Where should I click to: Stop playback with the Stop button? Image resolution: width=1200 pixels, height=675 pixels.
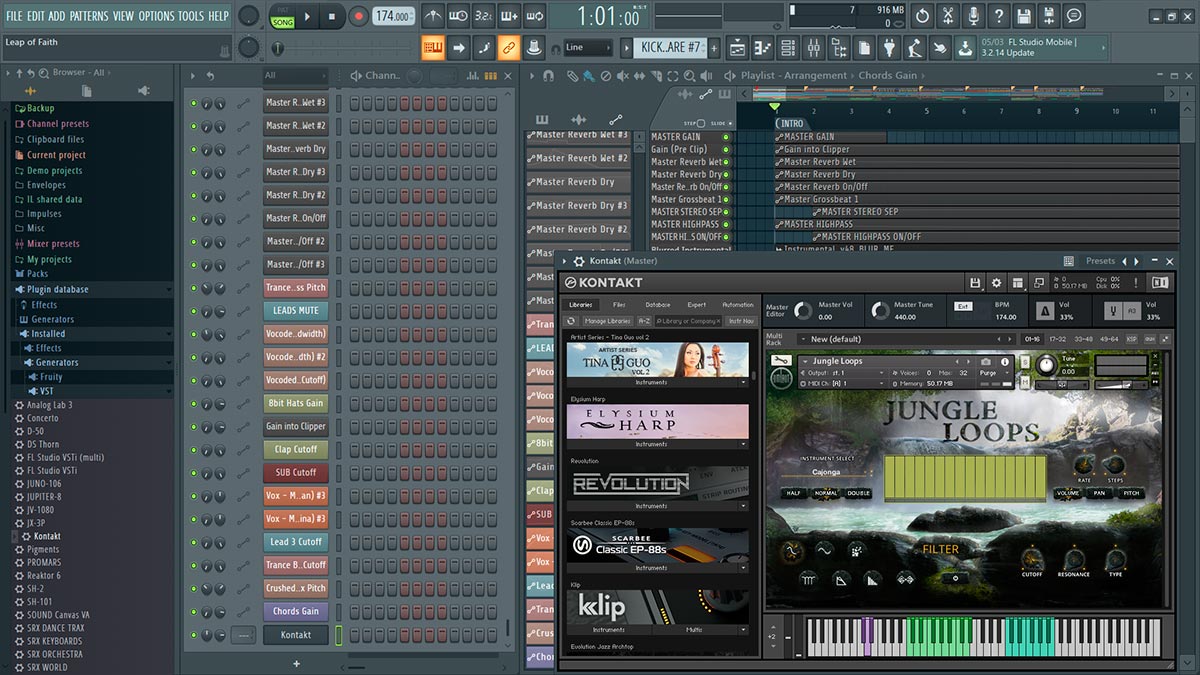tap(333, 16)
